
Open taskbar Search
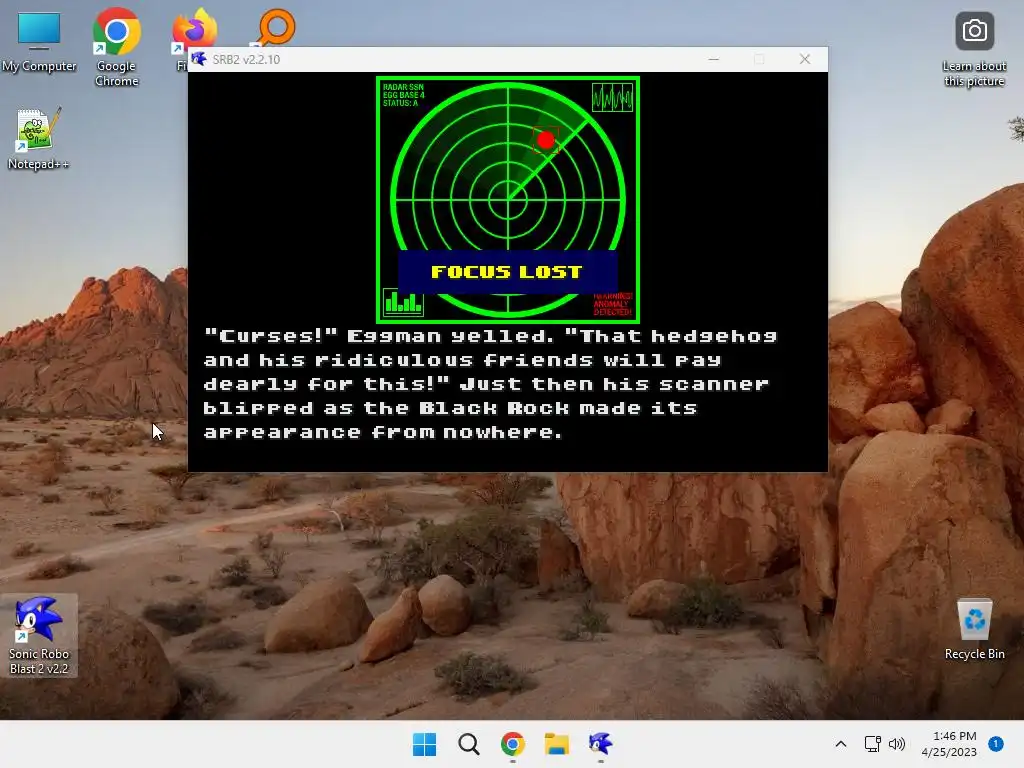468,744
